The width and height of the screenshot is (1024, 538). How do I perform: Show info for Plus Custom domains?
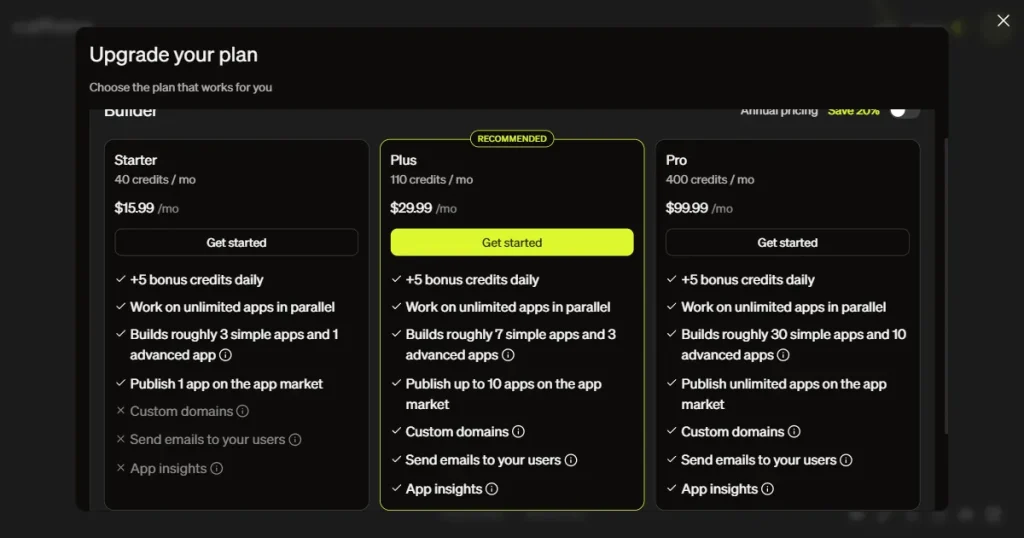click(519, 432)
